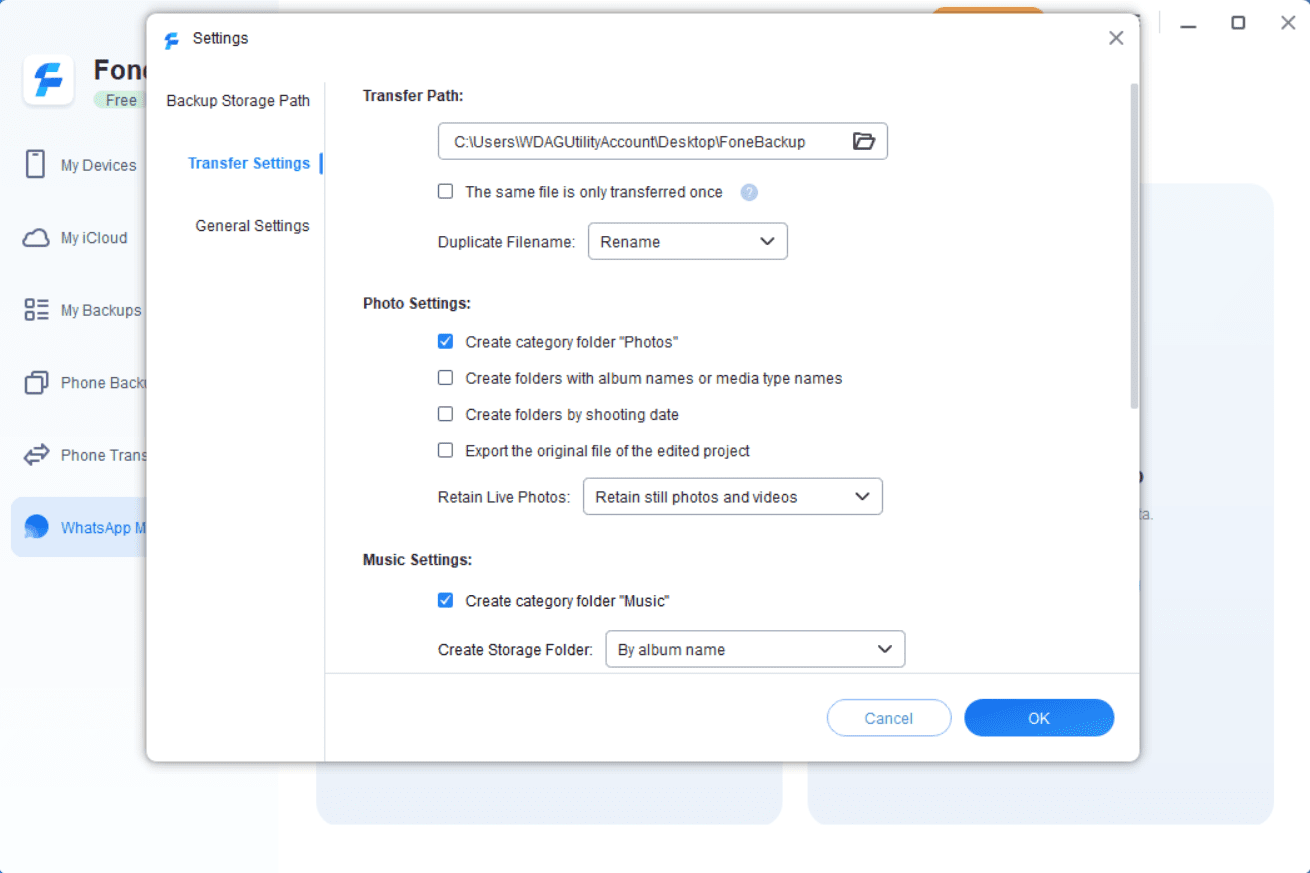Click the Phone Transfer arrows icon
Screen dimensions: 1310x873
click(36, 455)
